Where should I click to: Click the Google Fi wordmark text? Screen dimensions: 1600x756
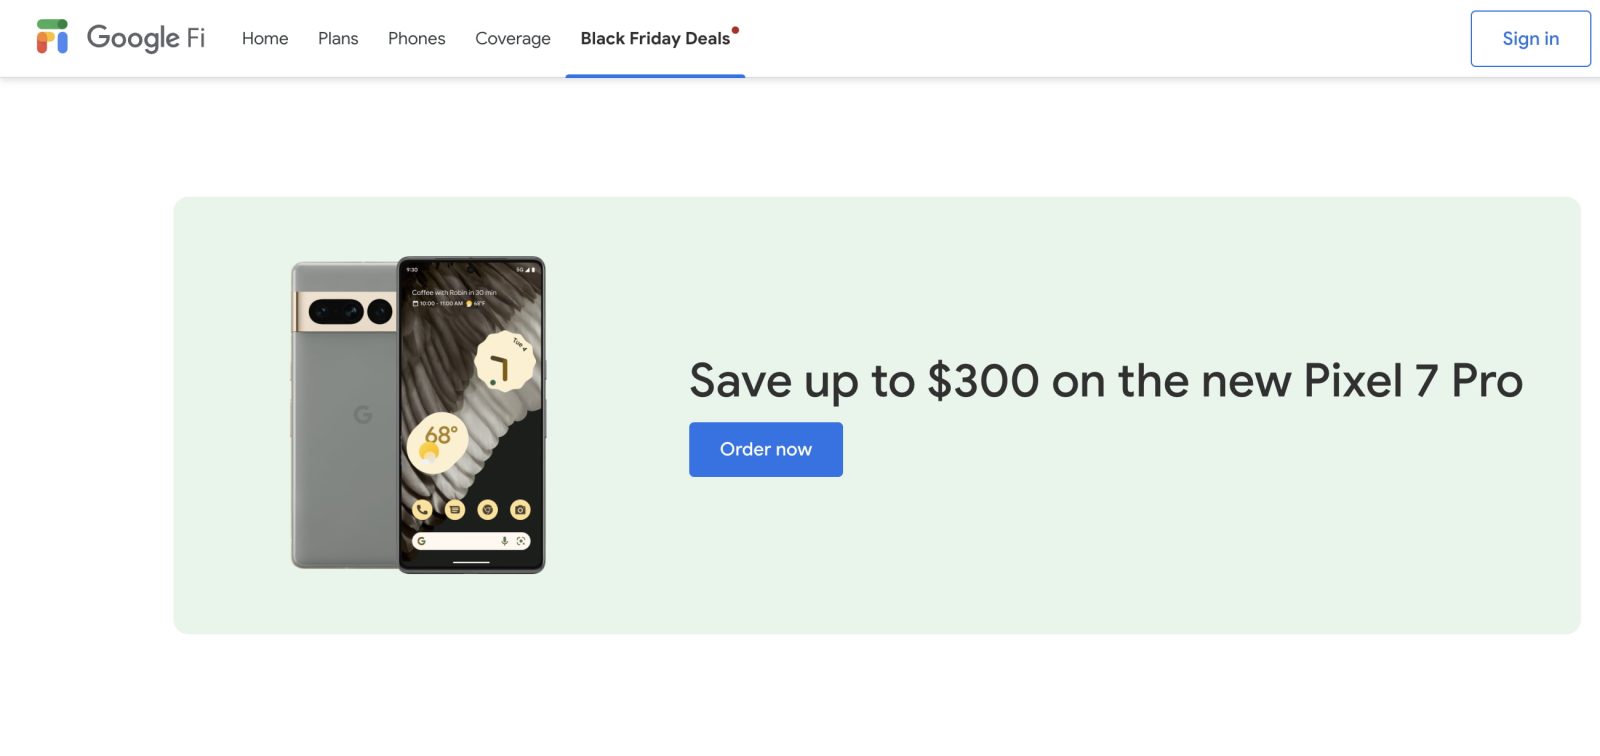click(146, 38)
